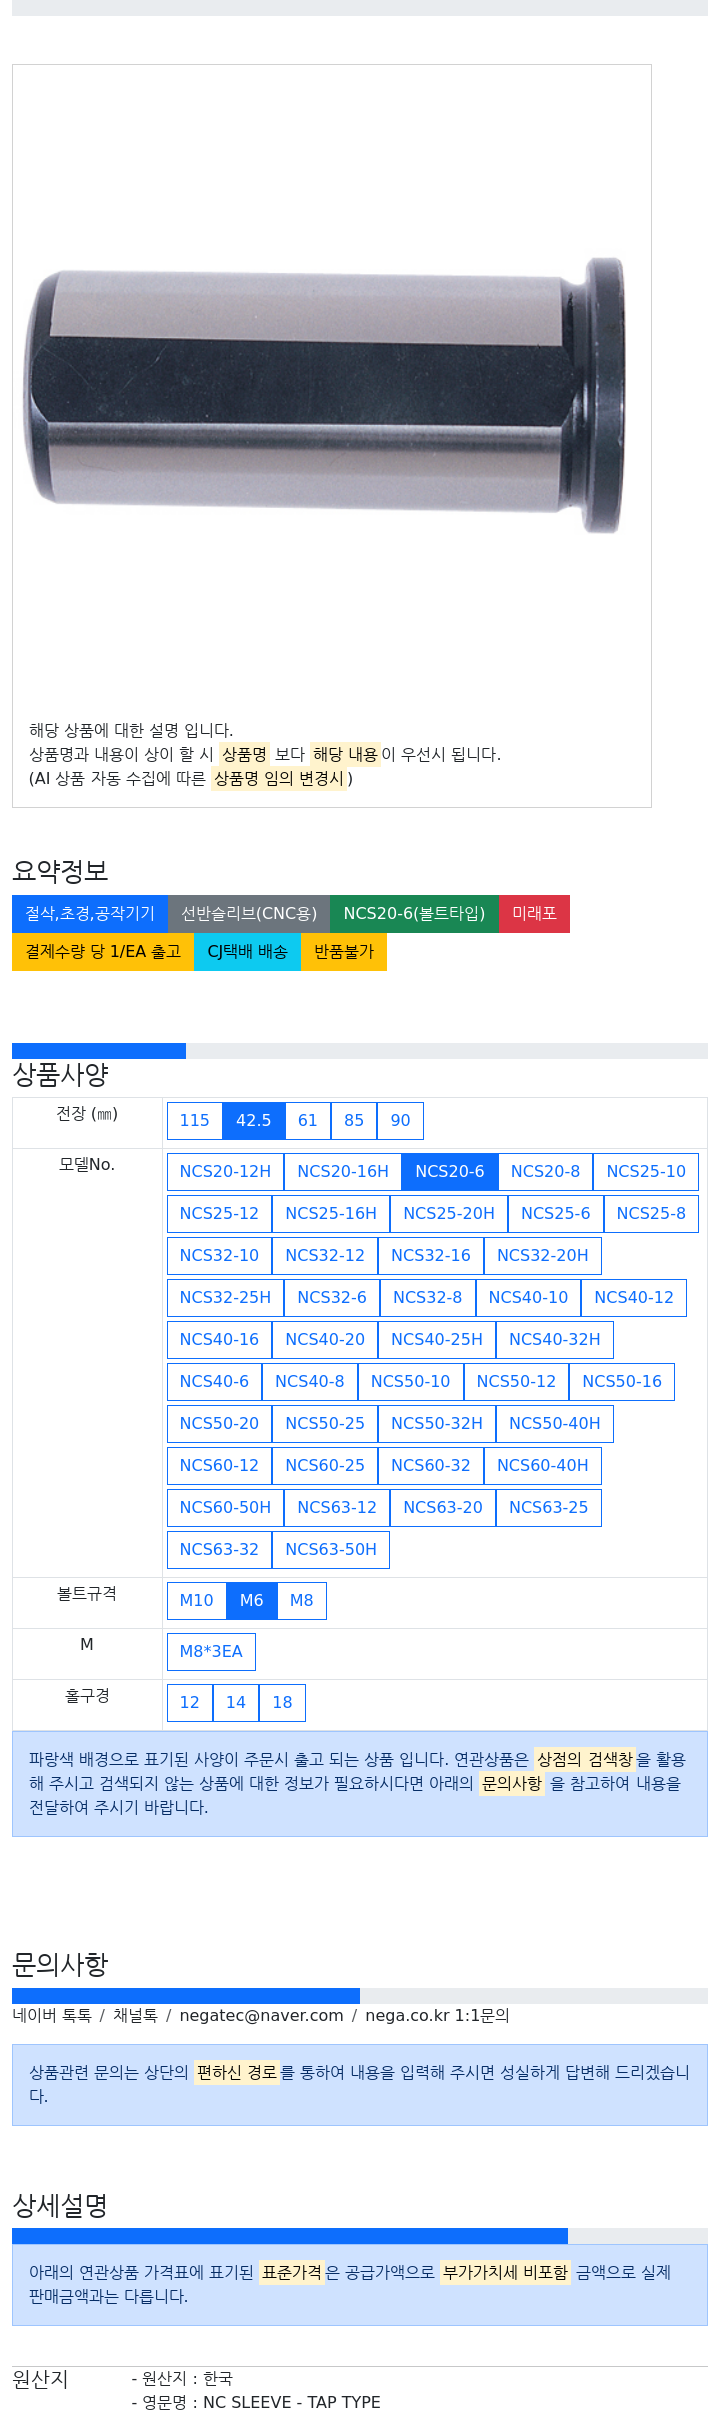
Task: Select model NCS40-32H
Action: coord(555,1340)
